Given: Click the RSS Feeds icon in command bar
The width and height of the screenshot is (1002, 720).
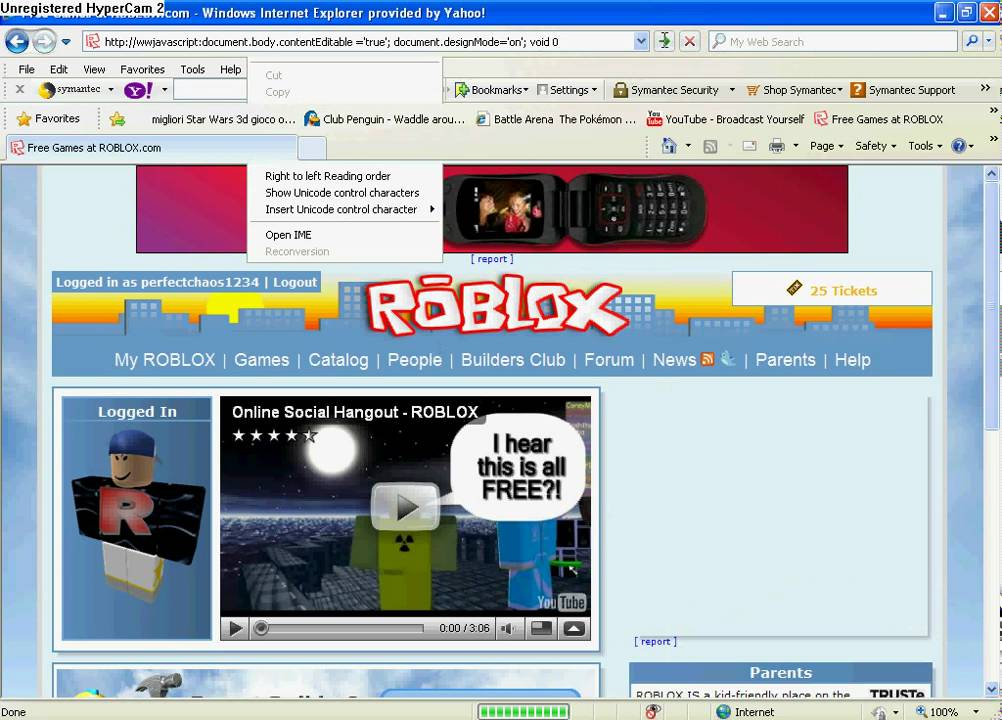Looking at the screenshot, I should click(x=710, y=146).
